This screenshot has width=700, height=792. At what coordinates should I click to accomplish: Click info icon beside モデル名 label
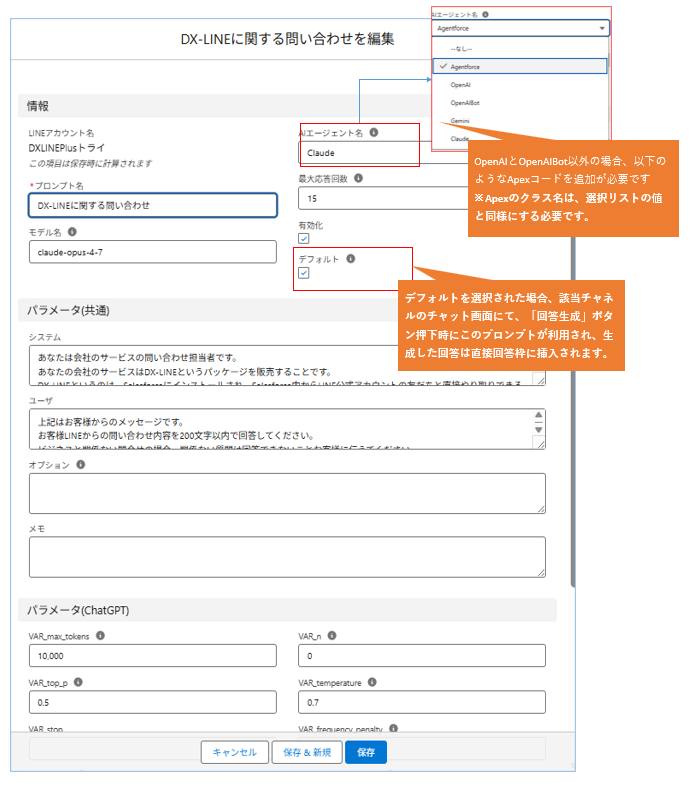[72, 232]
